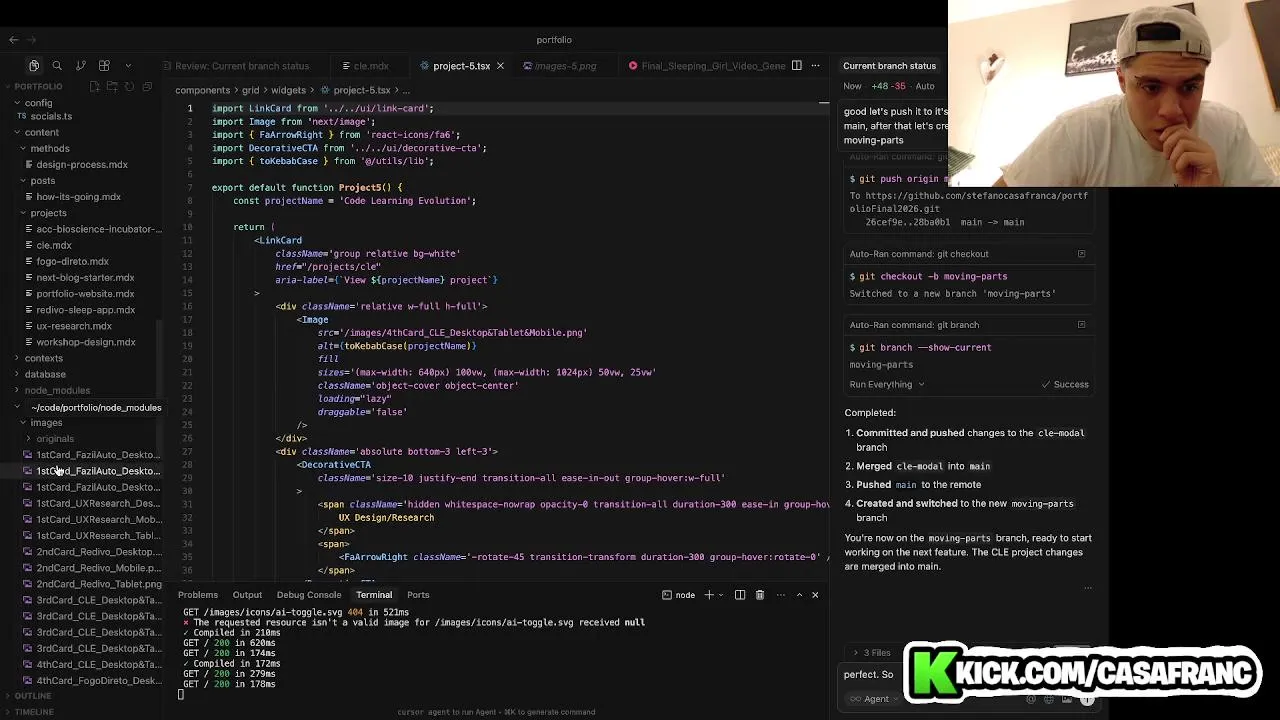1280x720 pixels.
Task: Split the terminal panel
Action: tap(740, 595)
